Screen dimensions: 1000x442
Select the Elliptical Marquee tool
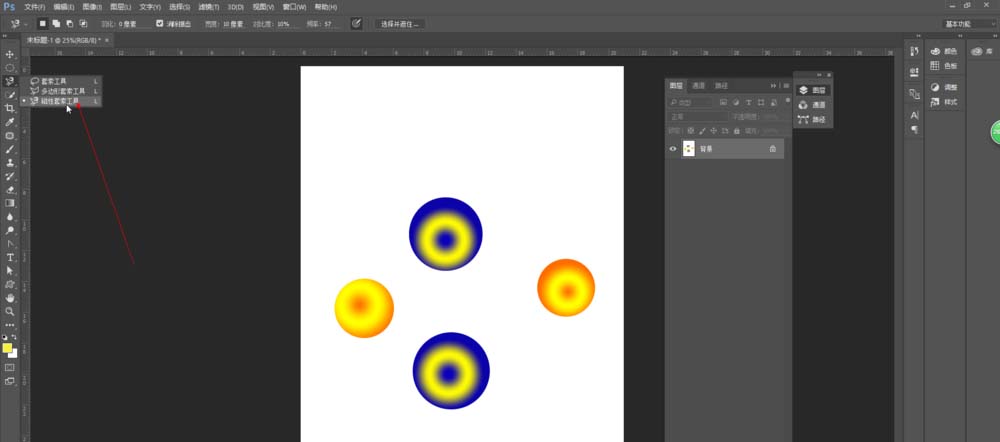coord(10,67)
